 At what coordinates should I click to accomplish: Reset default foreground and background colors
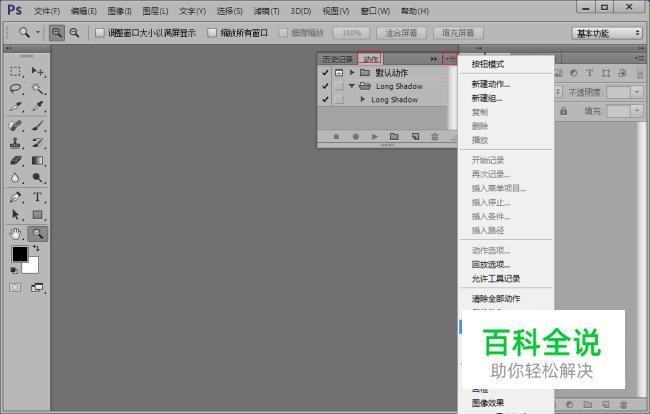(x=14, y=270)
